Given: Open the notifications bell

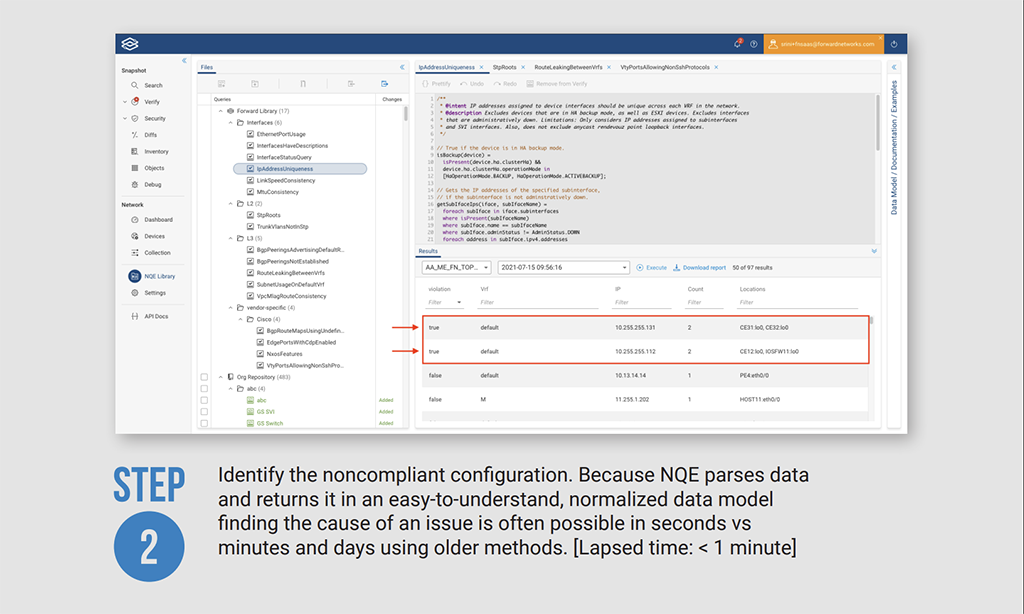Looking at the screenshot, I should pyautogui.click(x=737, y=44).
